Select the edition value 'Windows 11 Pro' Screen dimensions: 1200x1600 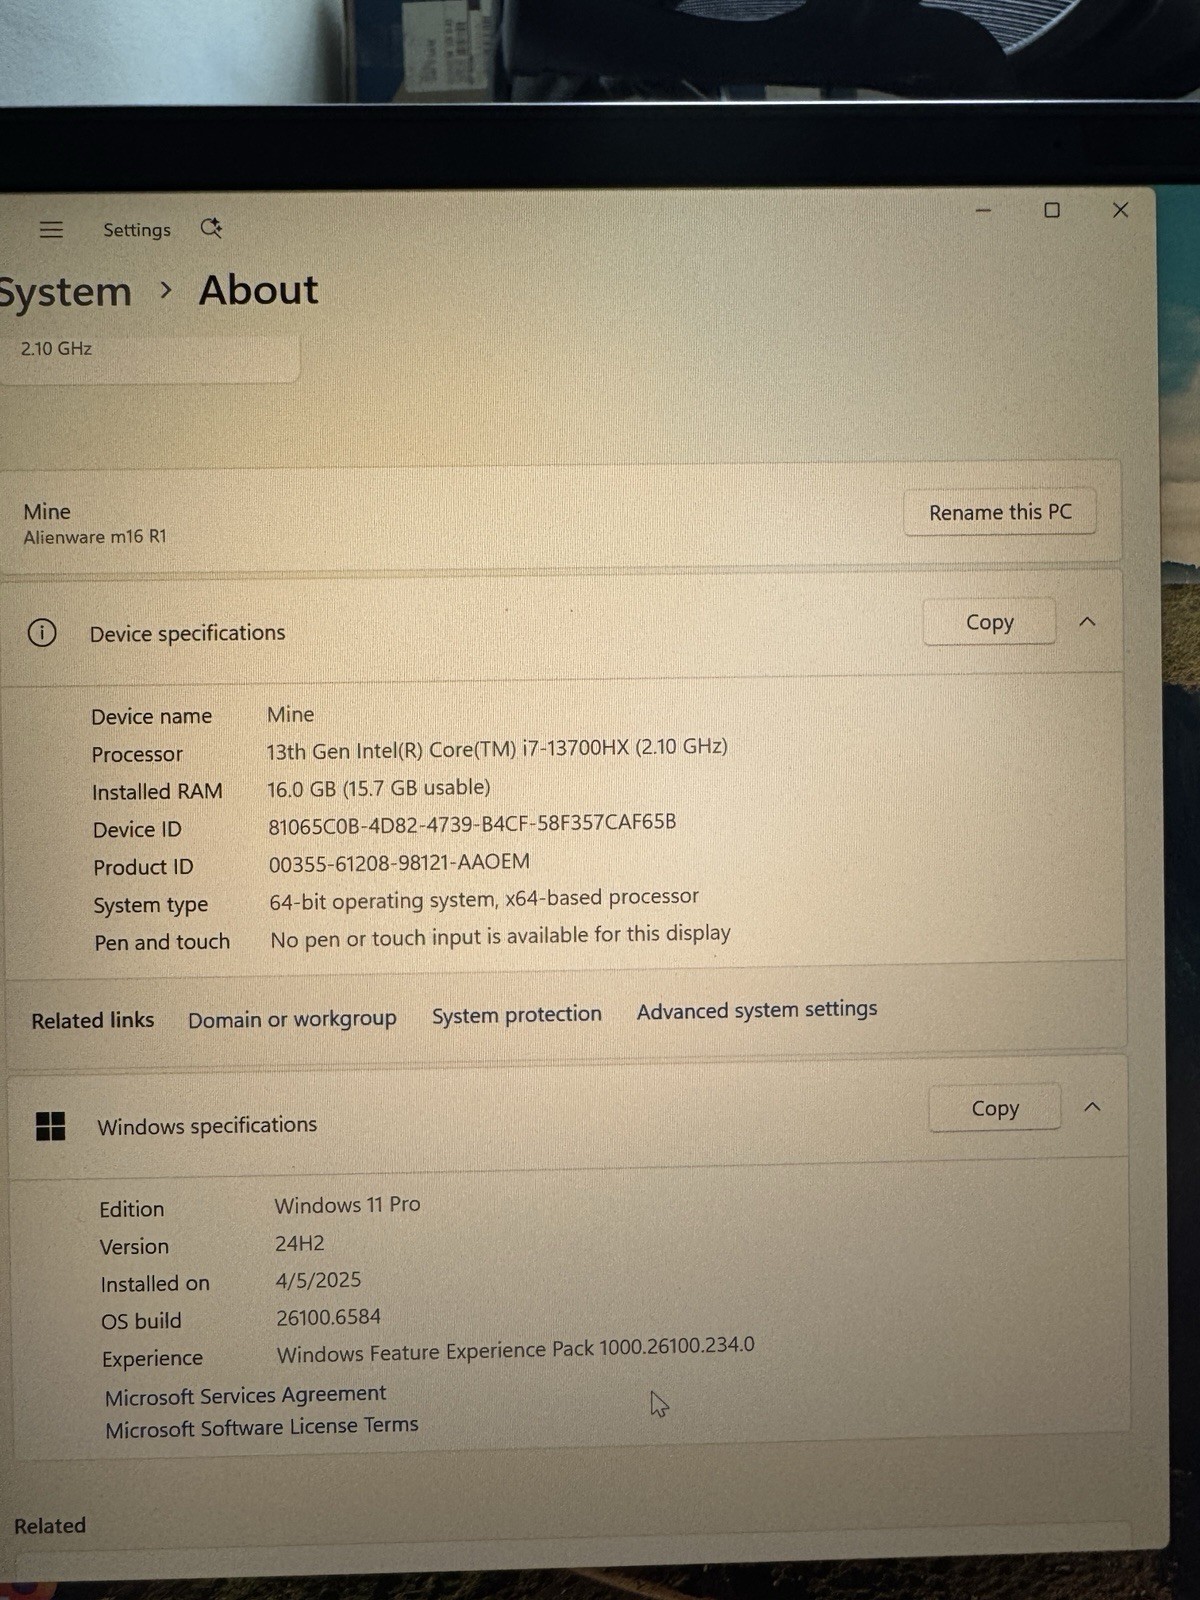pyautogui.click(x=347, y=1205)
